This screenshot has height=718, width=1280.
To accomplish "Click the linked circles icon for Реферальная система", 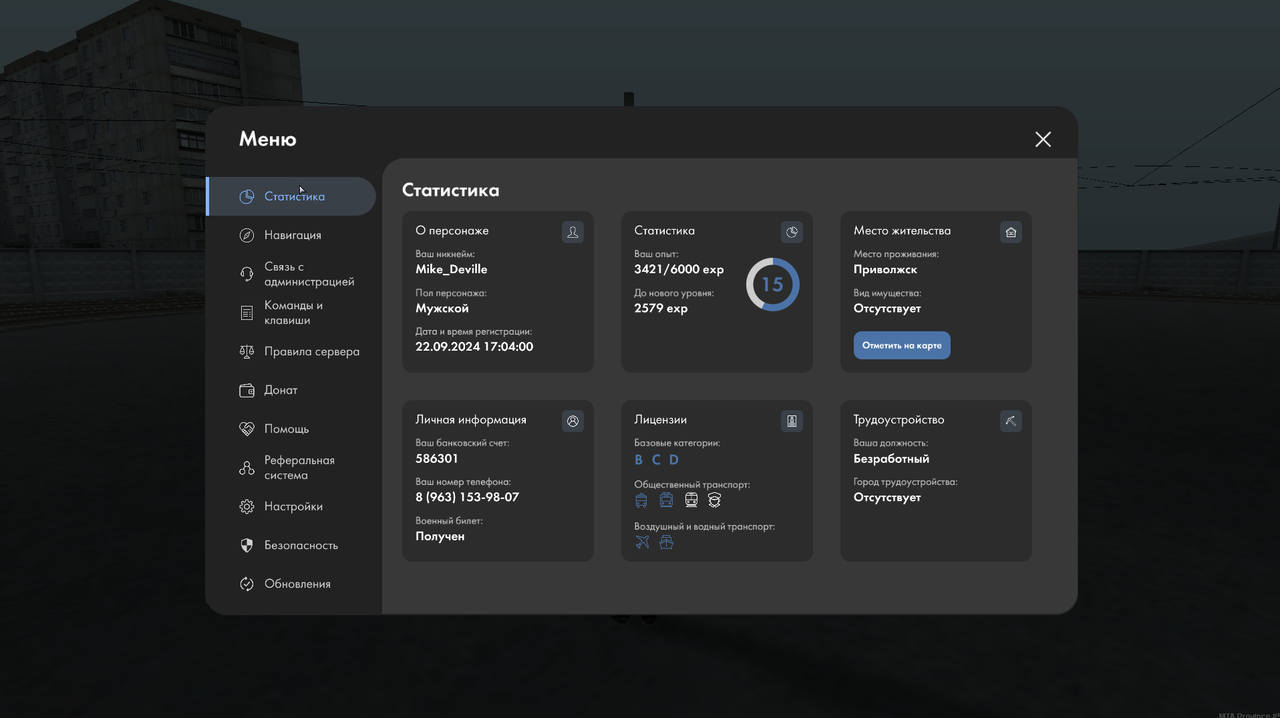I will (247, 468).
